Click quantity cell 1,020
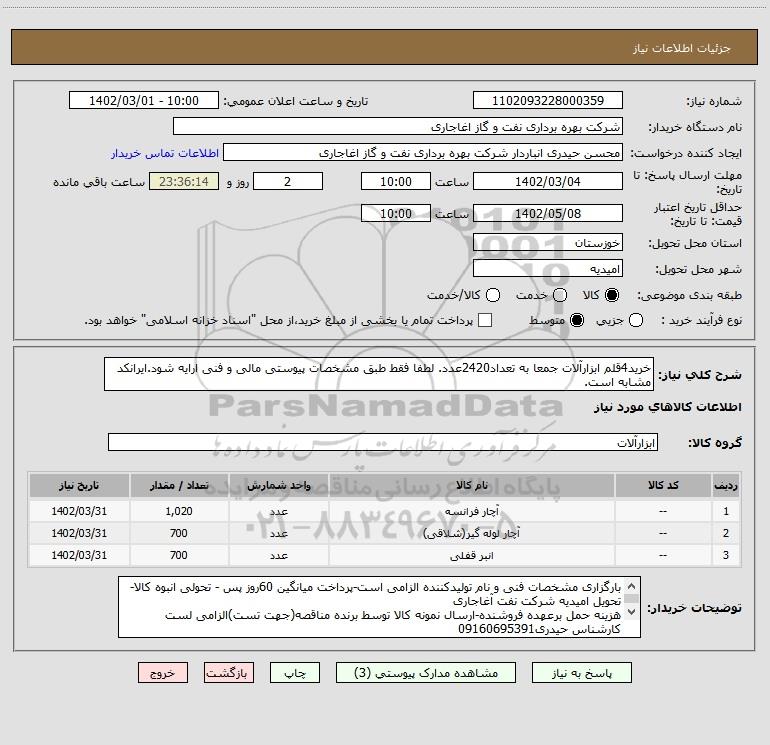 tap(179, 511)
